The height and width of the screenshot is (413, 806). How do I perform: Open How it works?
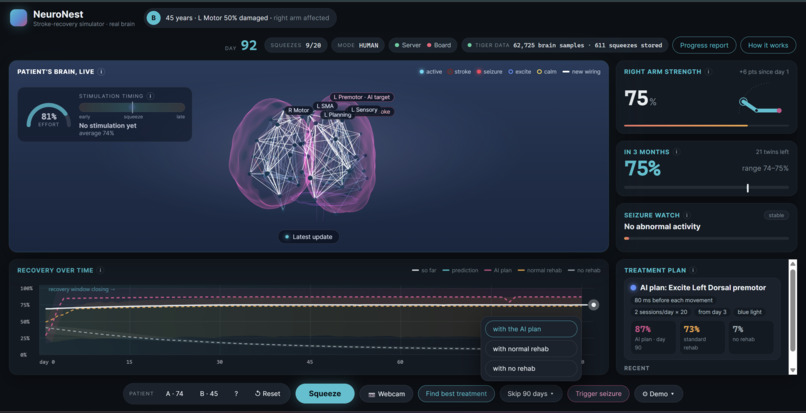tap(768, 45)
